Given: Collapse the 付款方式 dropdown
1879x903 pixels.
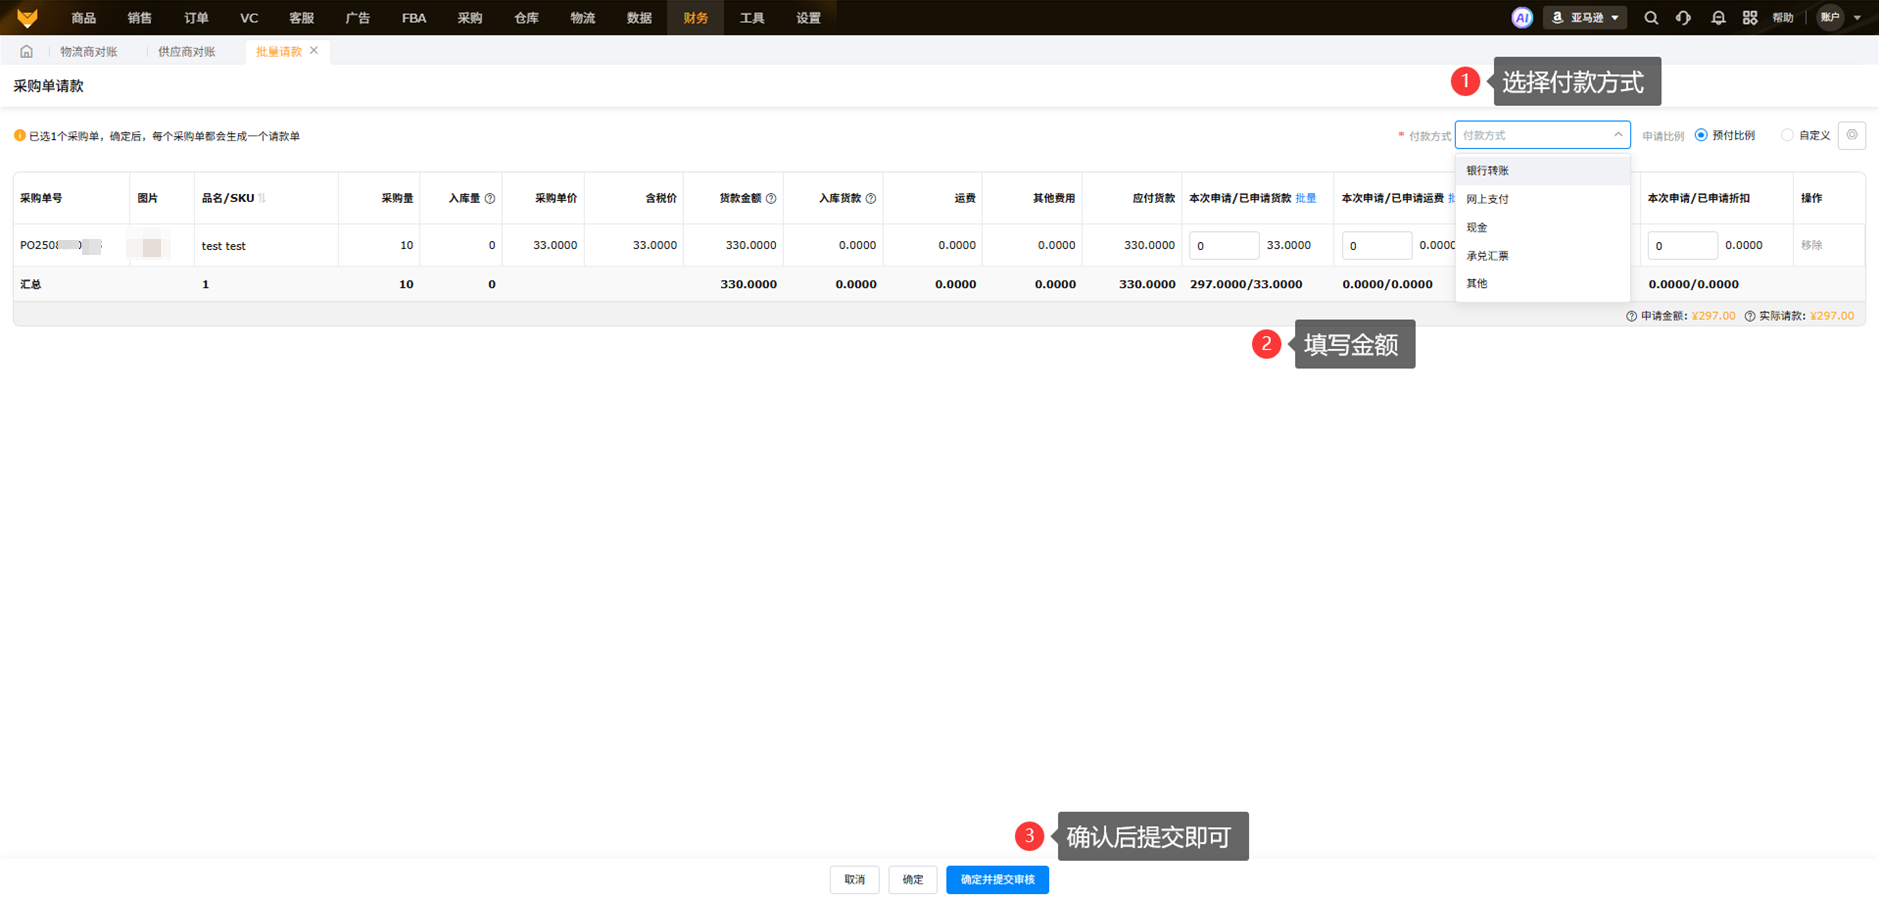Looking at the screenshot, I should 1618,135.
